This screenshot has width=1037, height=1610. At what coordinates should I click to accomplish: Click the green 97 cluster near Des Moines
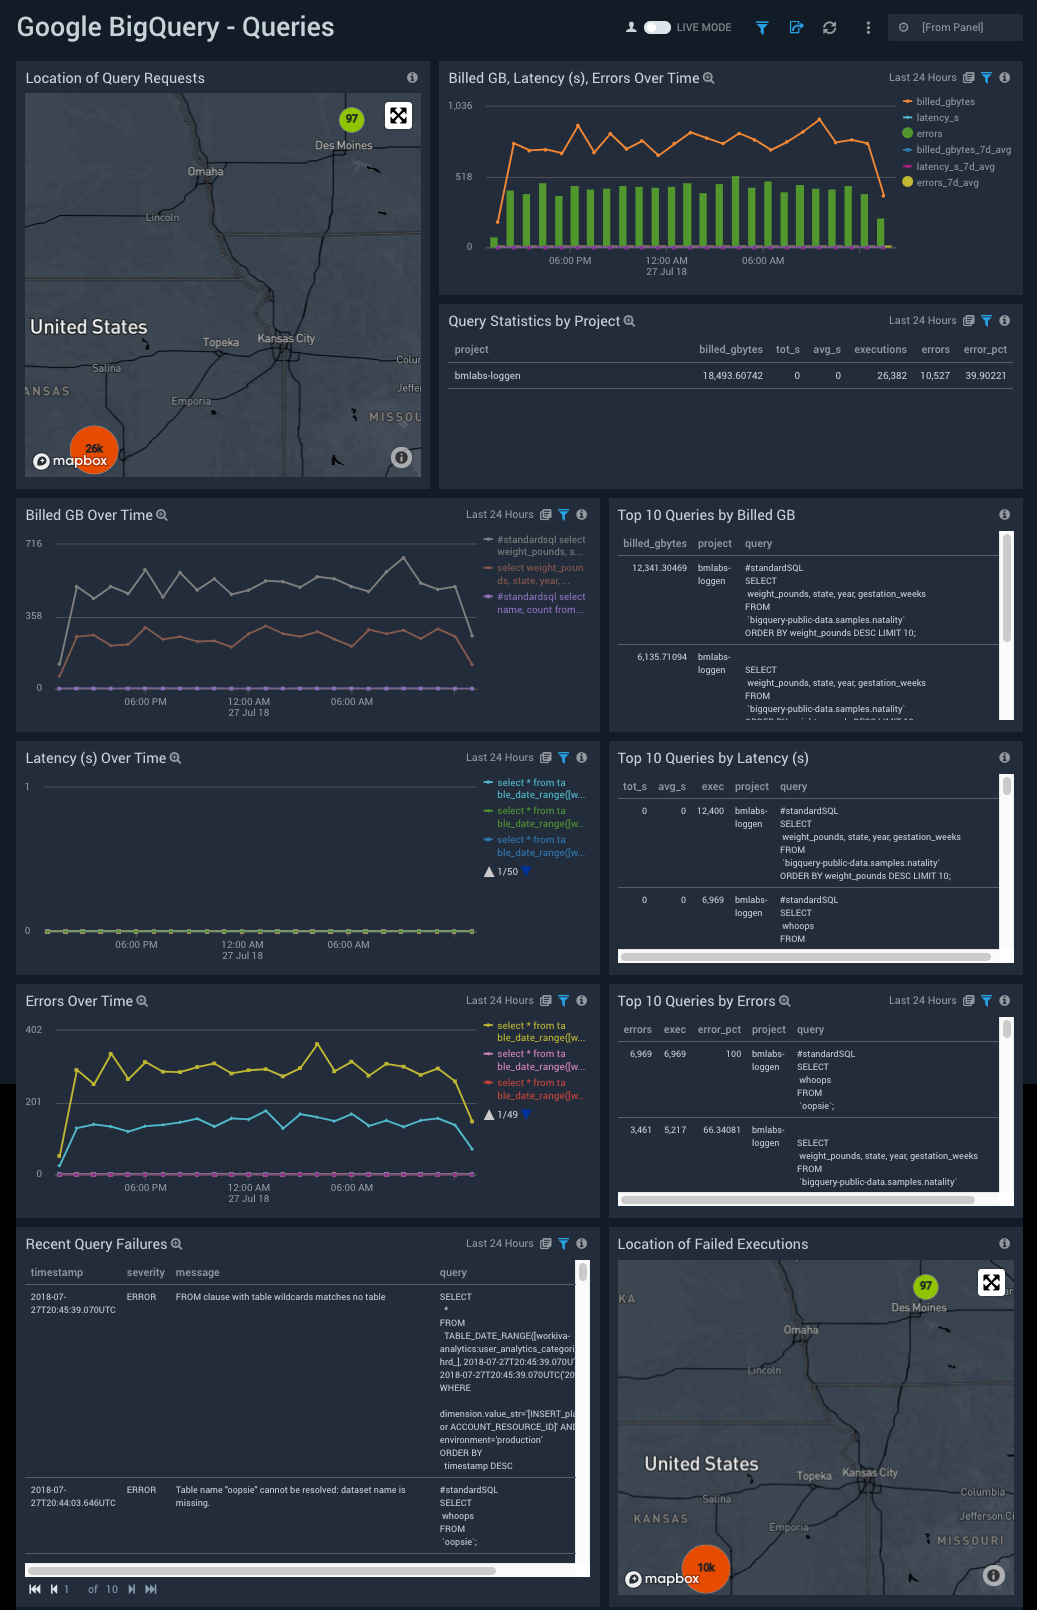click(351, 119)
